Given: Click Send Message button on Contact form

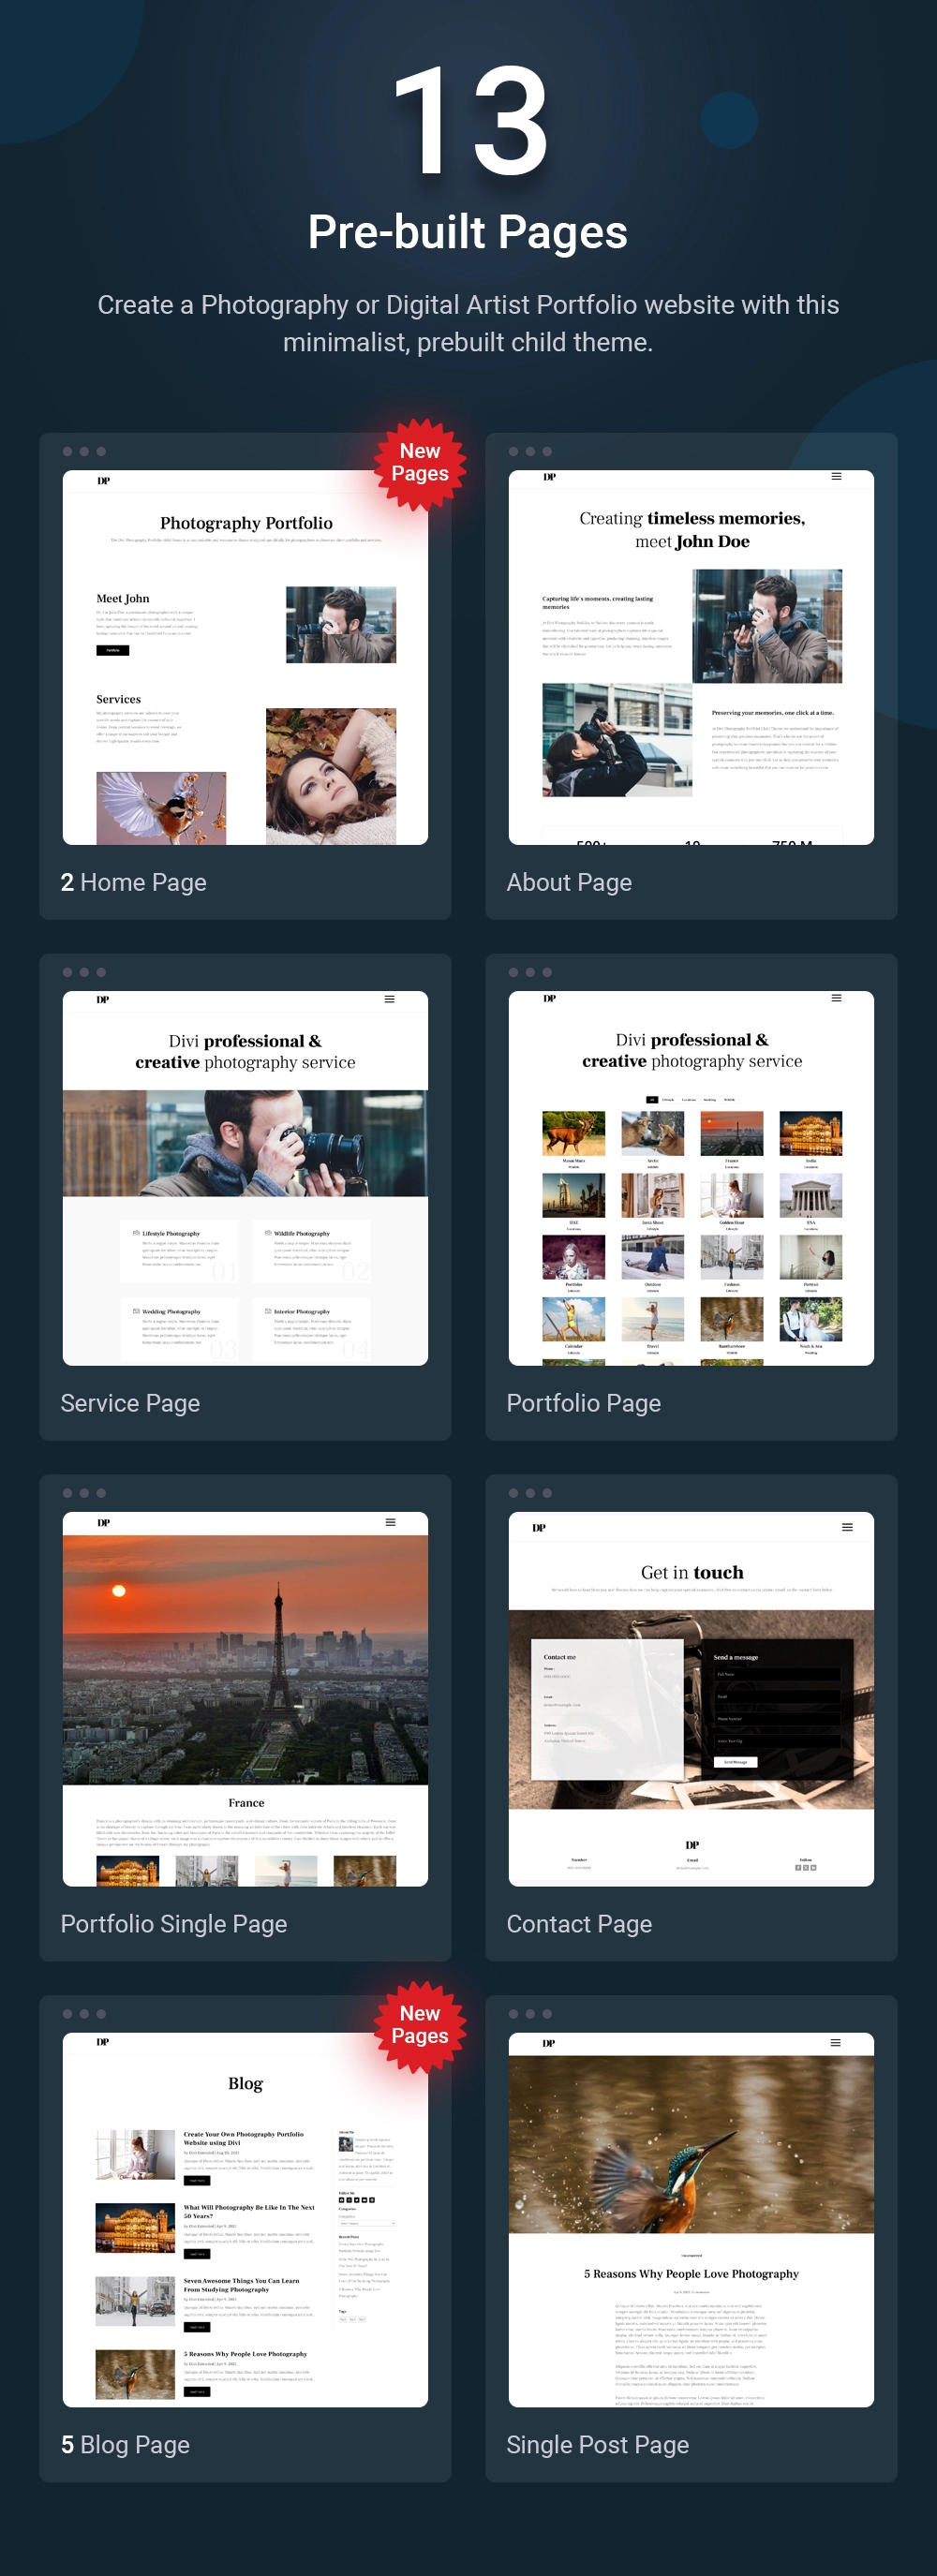Looking at the screenshot, I should click(x=735, y=1762).
